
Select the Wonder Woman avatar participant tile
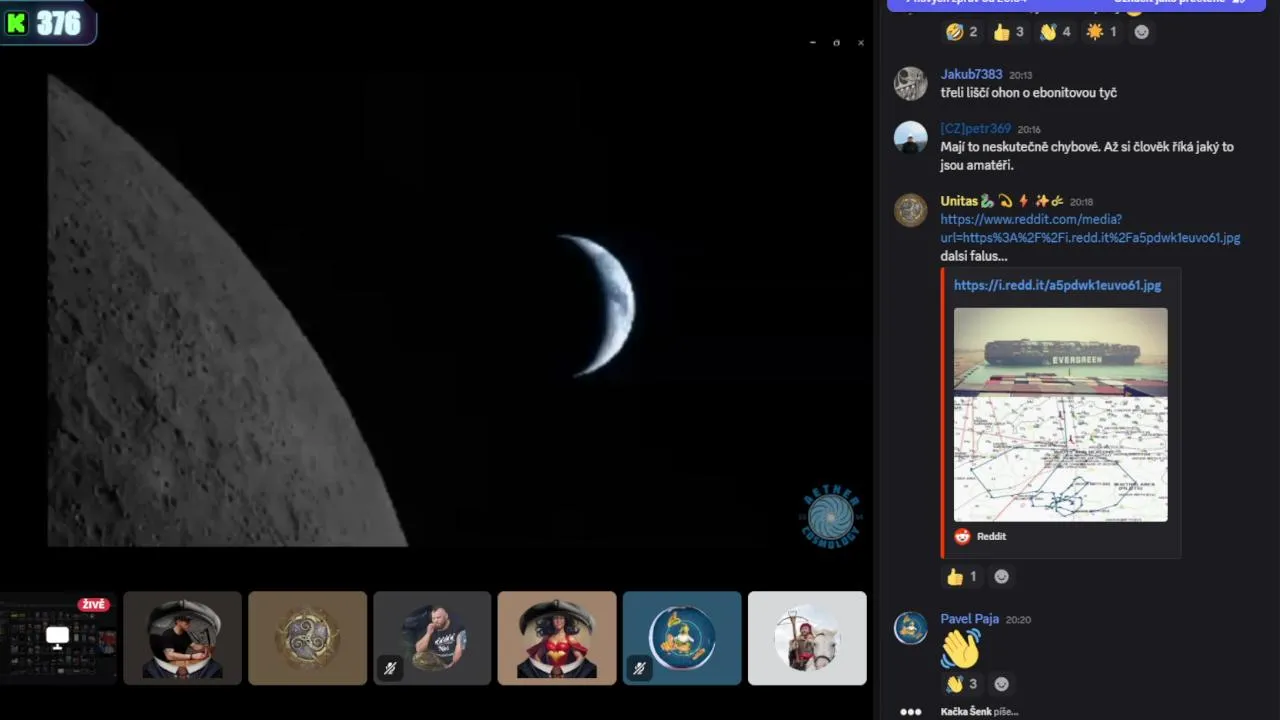(557, 638)
